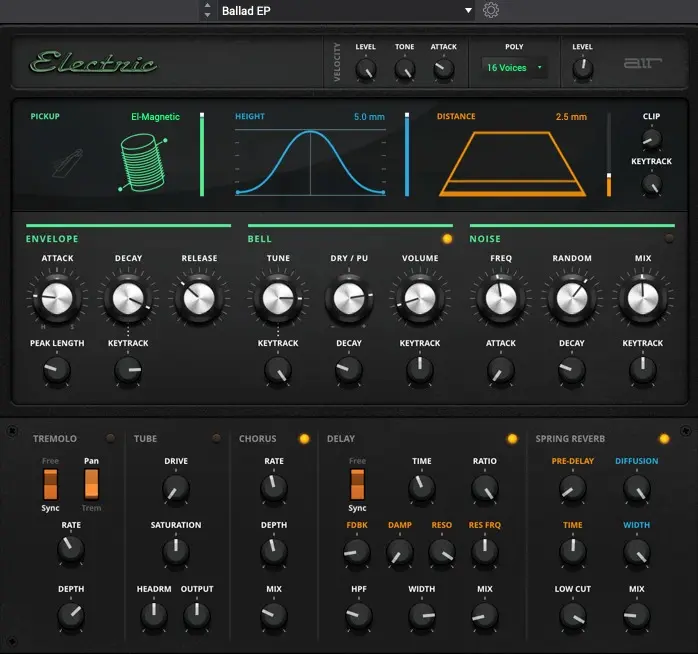Click the 5.0 mm height value
698x654 pixels.
pos(368,117)
